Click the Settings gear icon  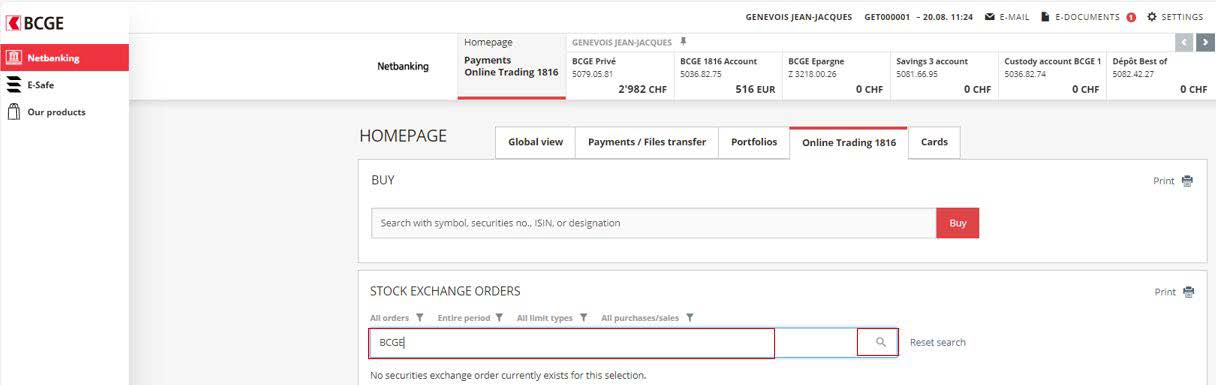1152,17
